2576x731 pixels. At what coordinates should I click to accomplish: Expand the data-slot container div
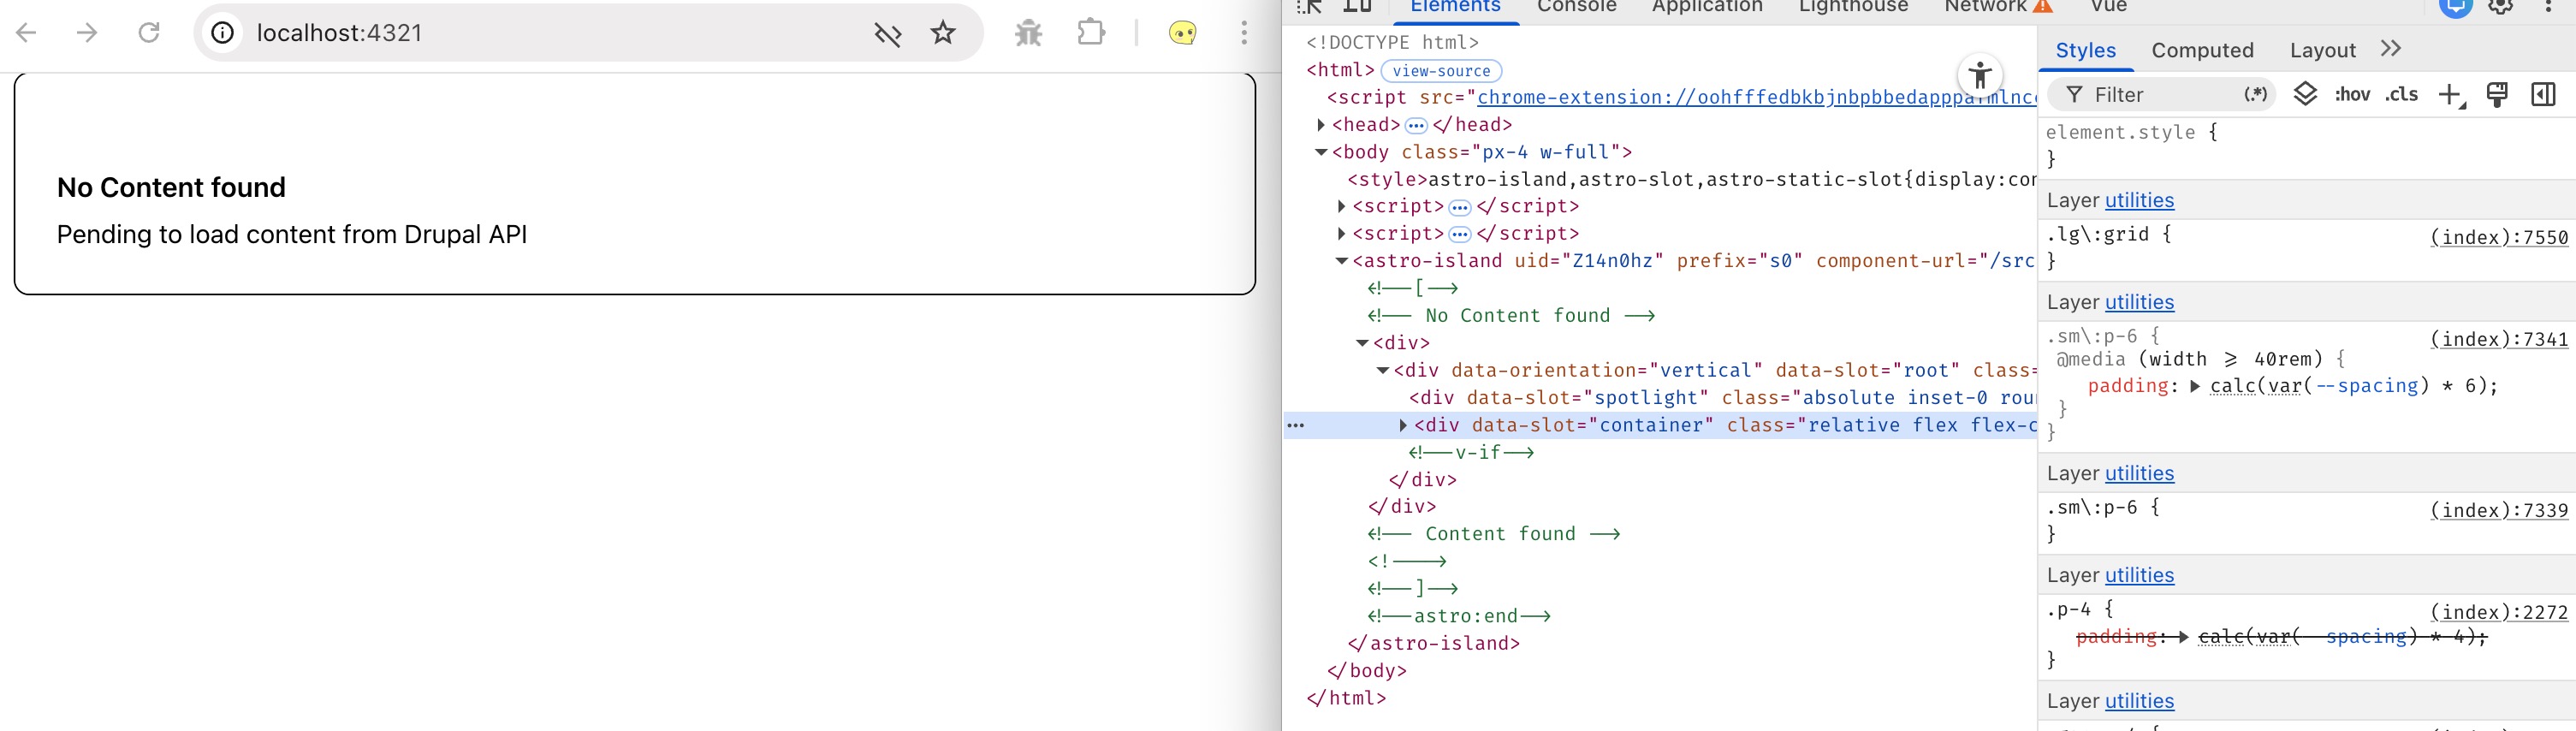click(1403, 425)
